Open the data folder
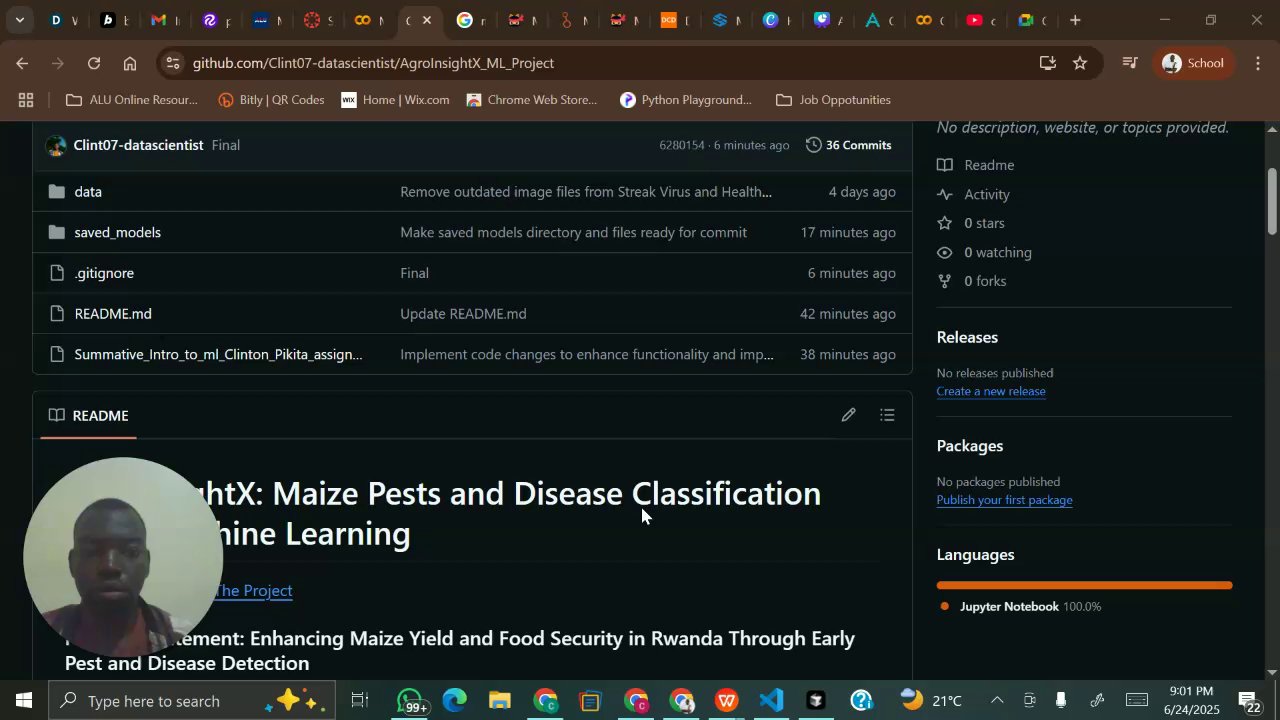Viewport: 1280px width, 720px height. 88,191
